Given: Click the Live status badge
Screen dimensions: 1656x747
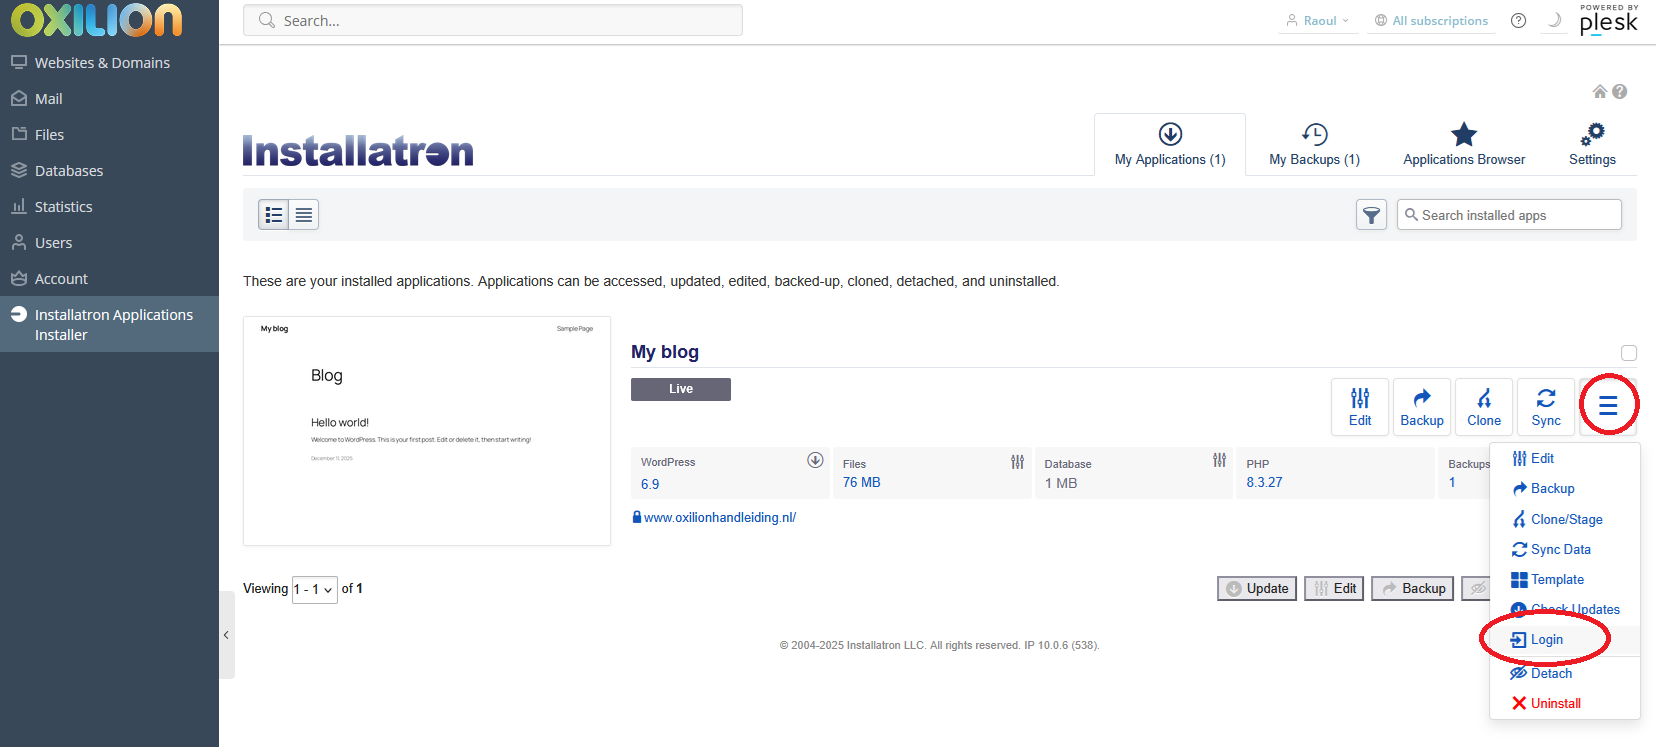Looking at the screenshot, I should coord(681,389).
